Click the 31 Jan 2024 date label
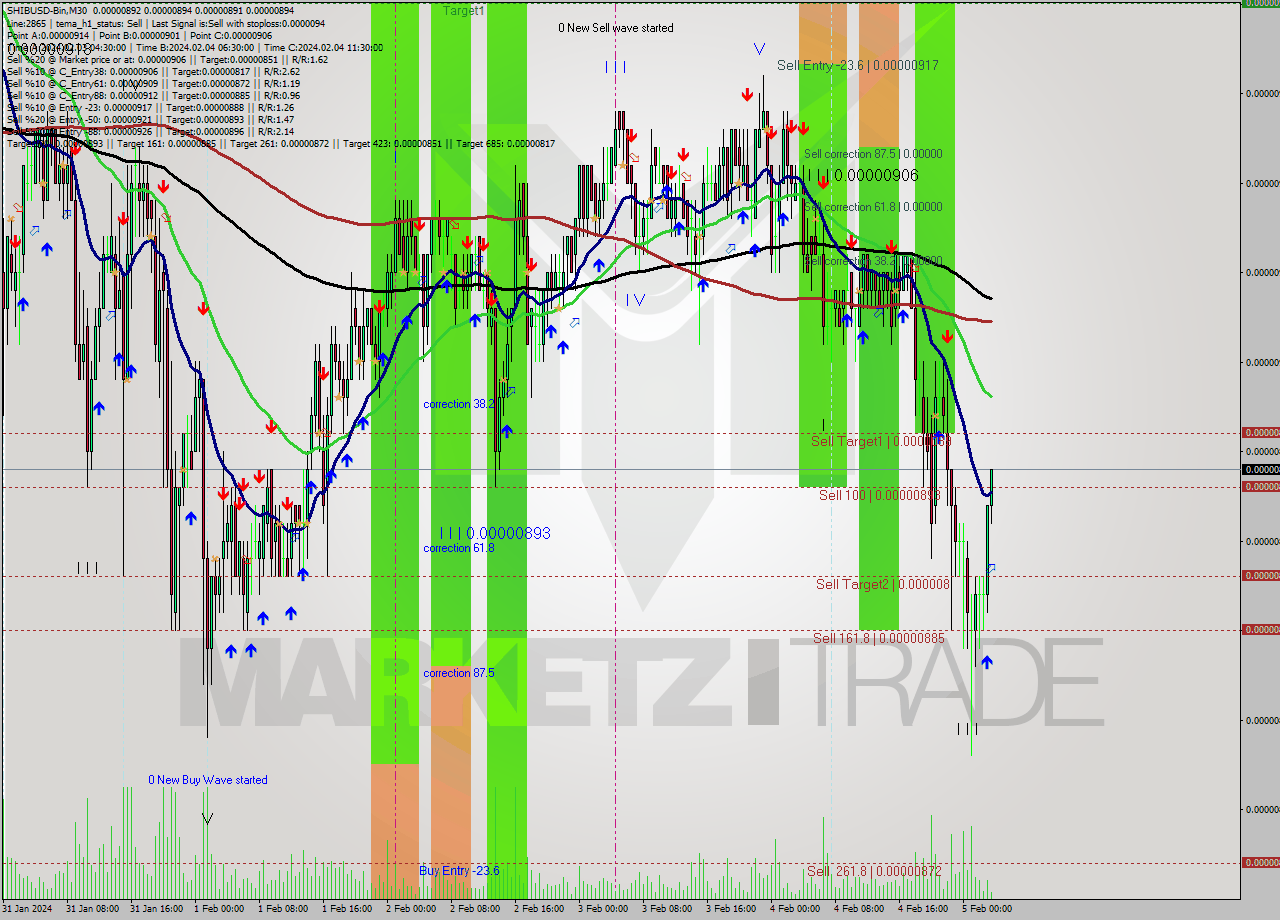Screen dimensions: 1280x920 point(25,909)
